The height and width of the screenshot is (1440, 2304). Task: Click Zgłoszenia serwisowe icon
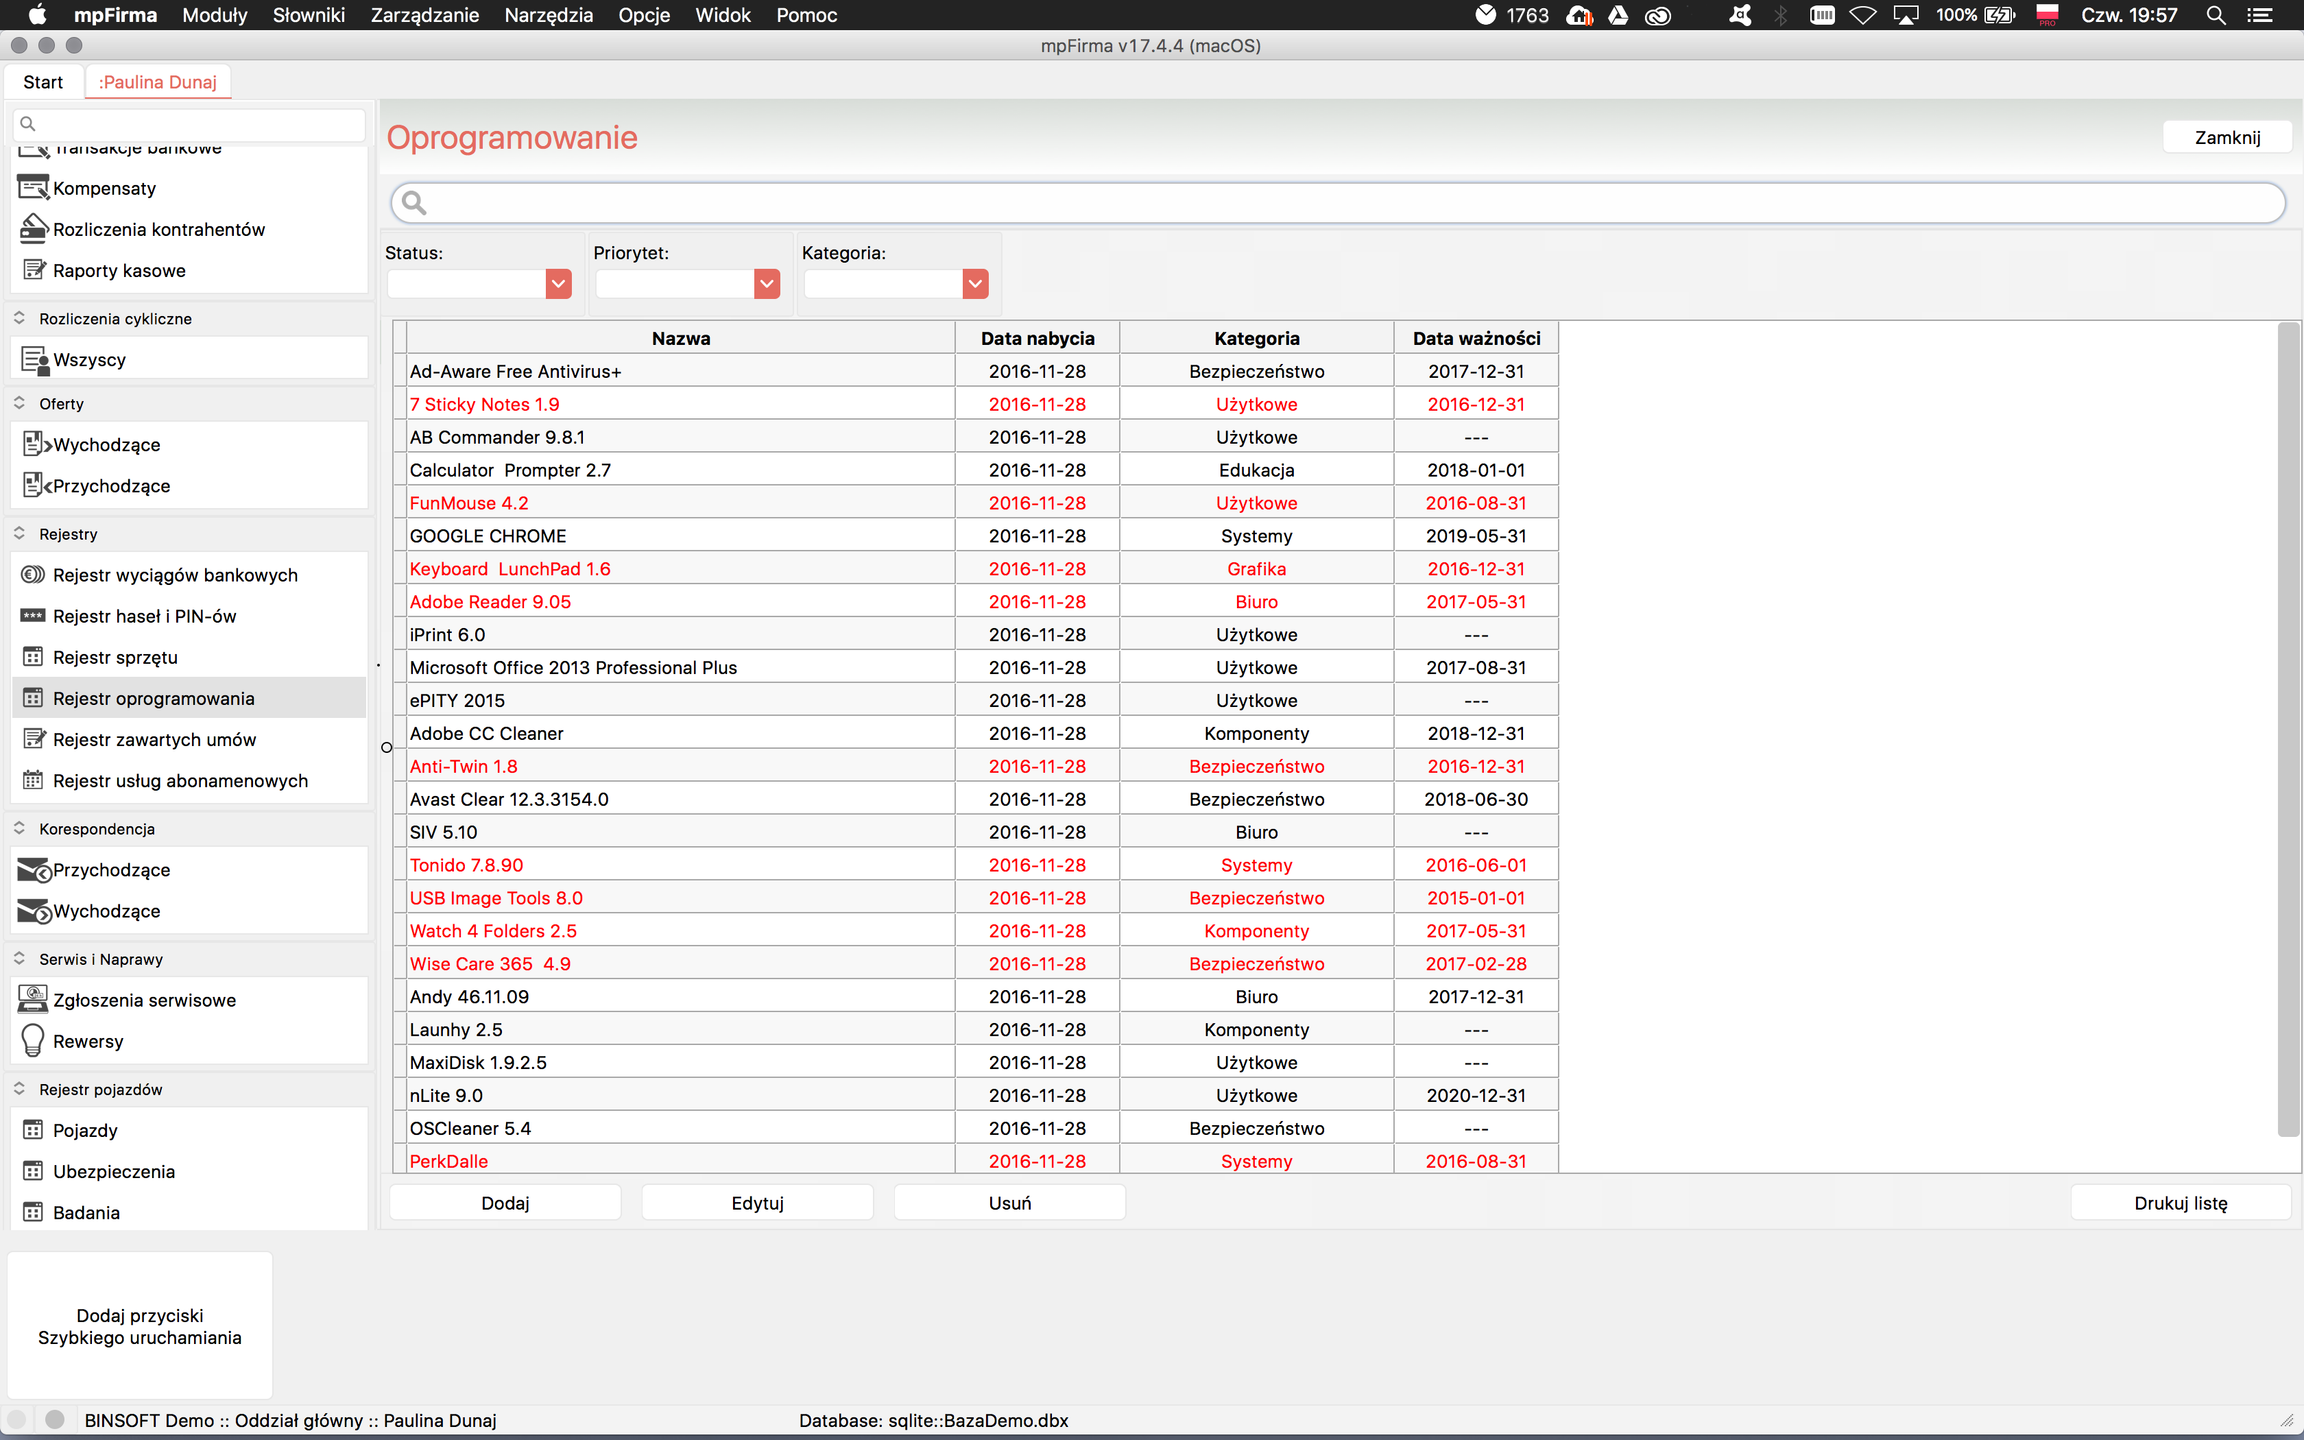tap(33, 999)
